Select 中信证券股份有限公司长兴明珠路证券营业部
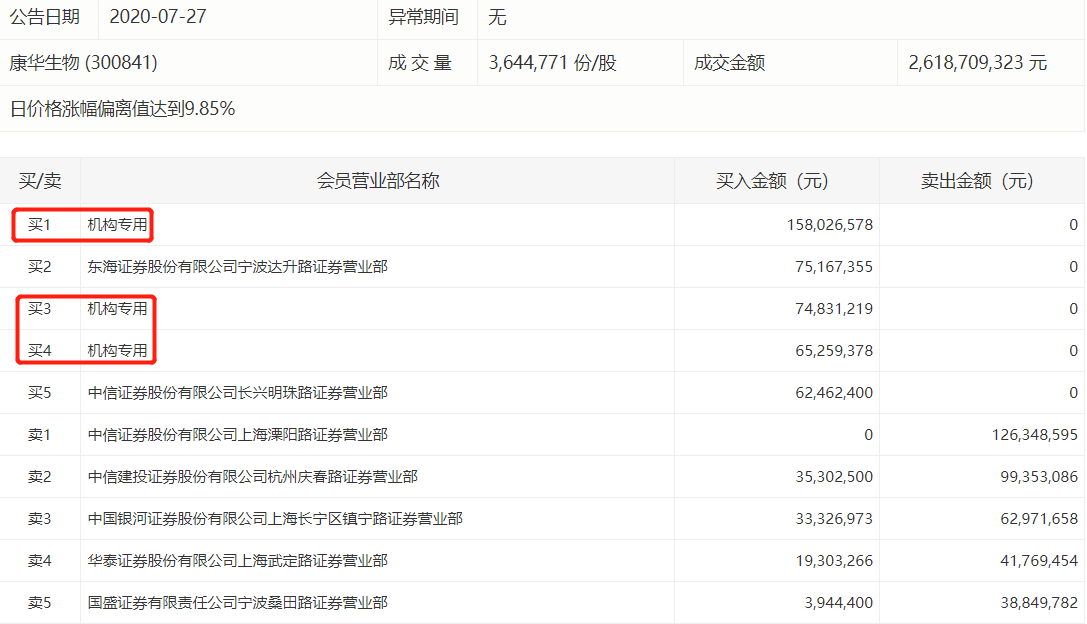 click(238, 393)
